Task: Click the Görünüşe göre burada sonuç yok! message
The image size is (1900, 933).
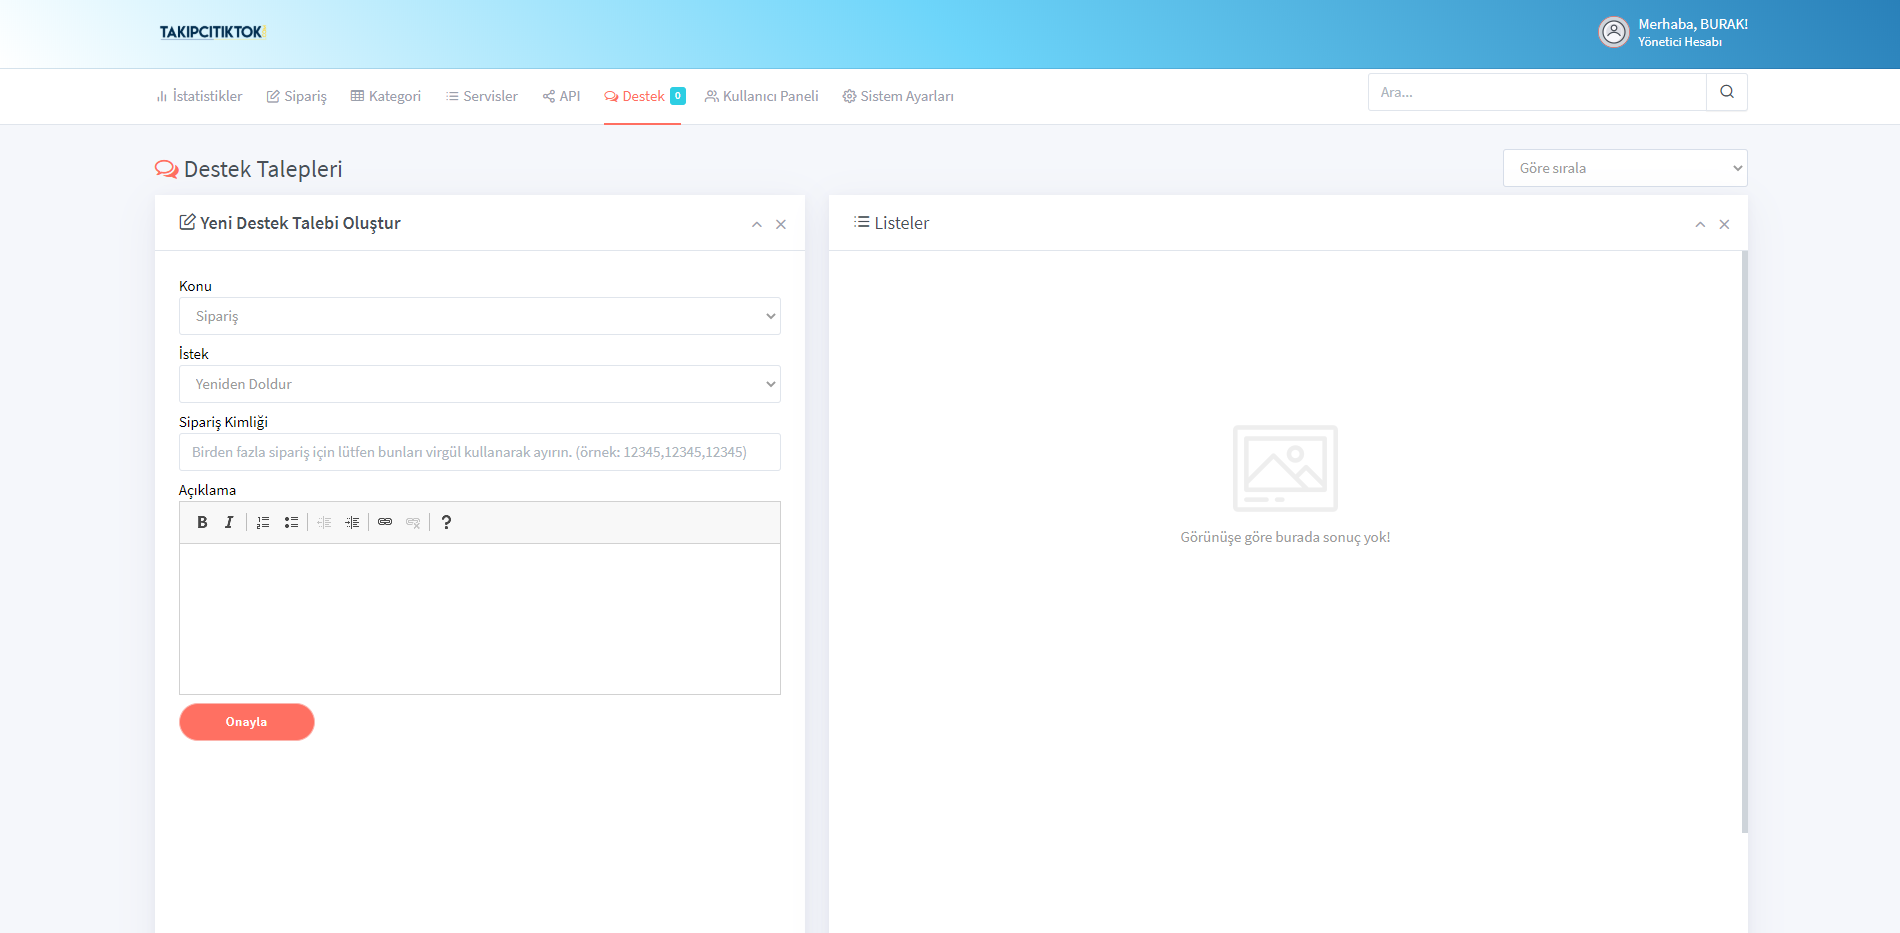Action: pos(1285,537)
